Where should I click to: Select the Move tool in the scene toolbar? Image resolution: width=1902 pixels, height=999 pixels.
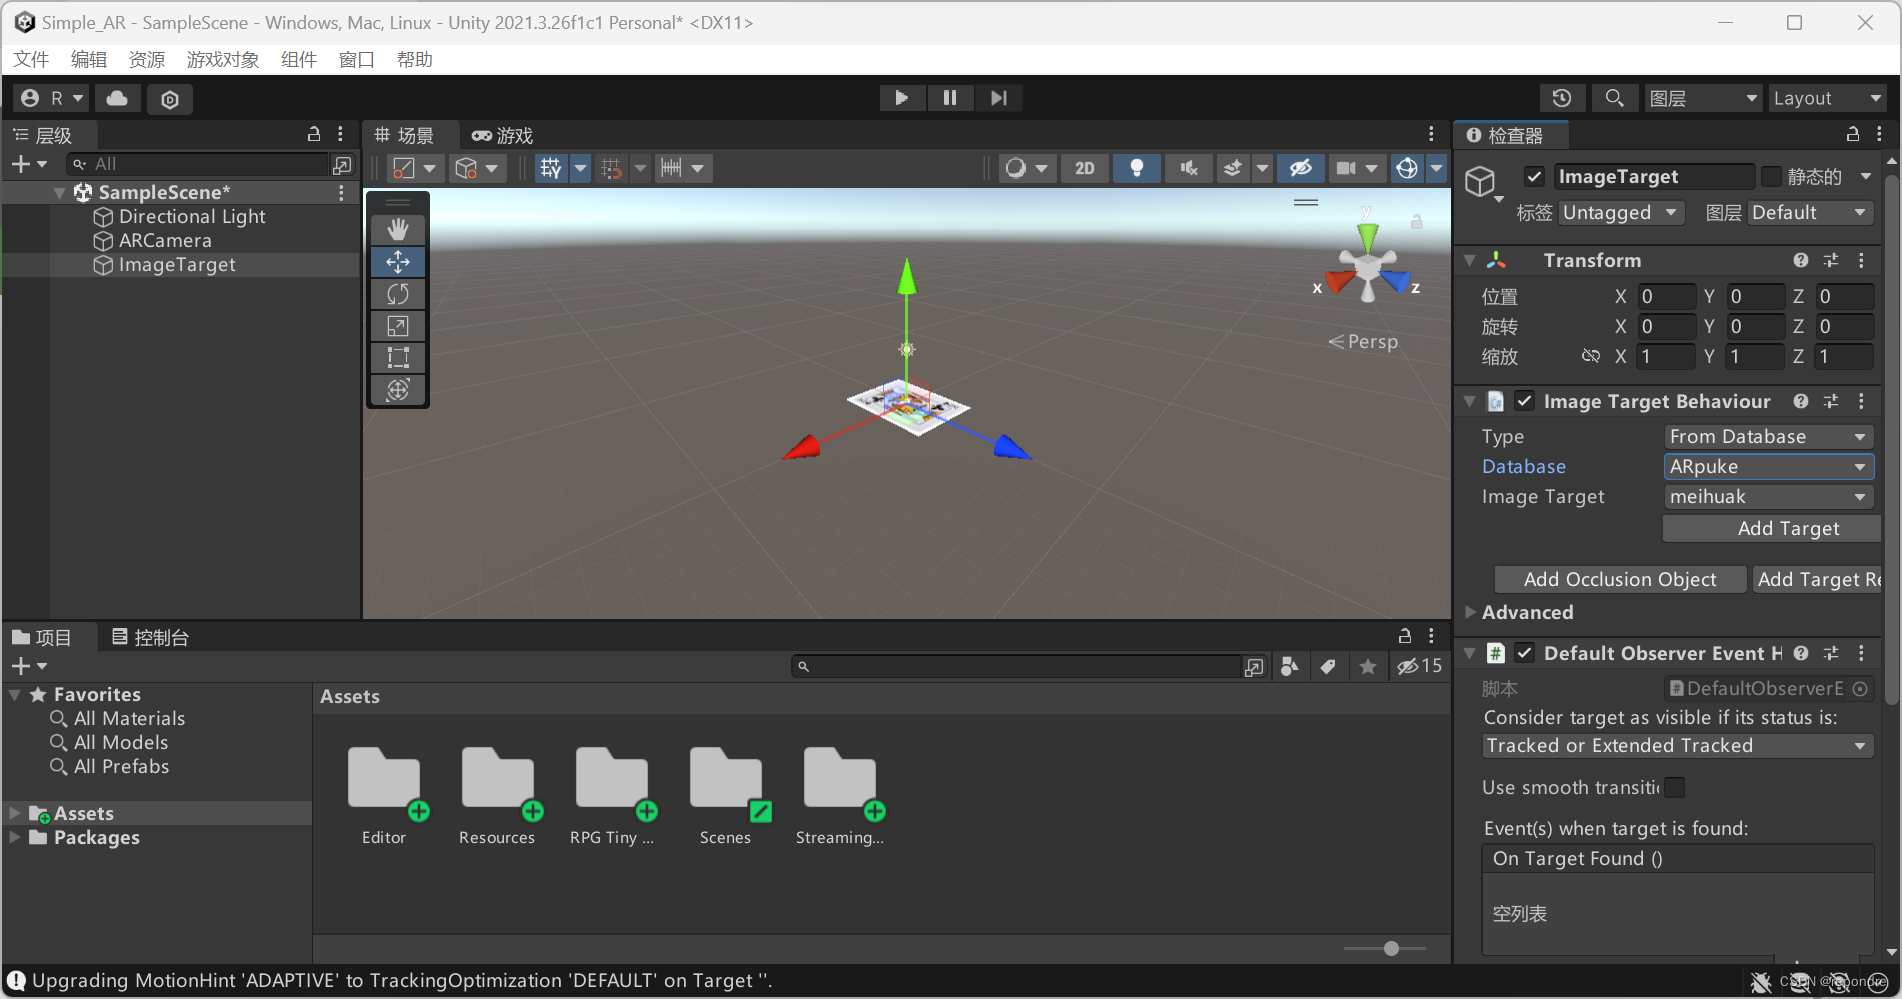397,261
